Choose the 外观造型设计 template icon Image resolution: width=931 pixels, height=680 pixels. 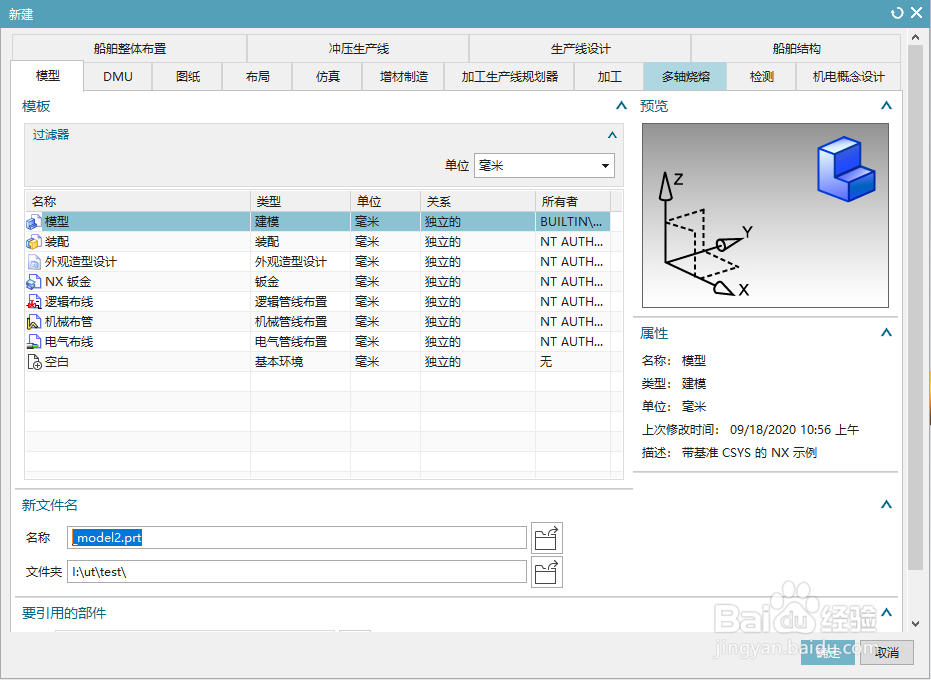pos(33,261)
